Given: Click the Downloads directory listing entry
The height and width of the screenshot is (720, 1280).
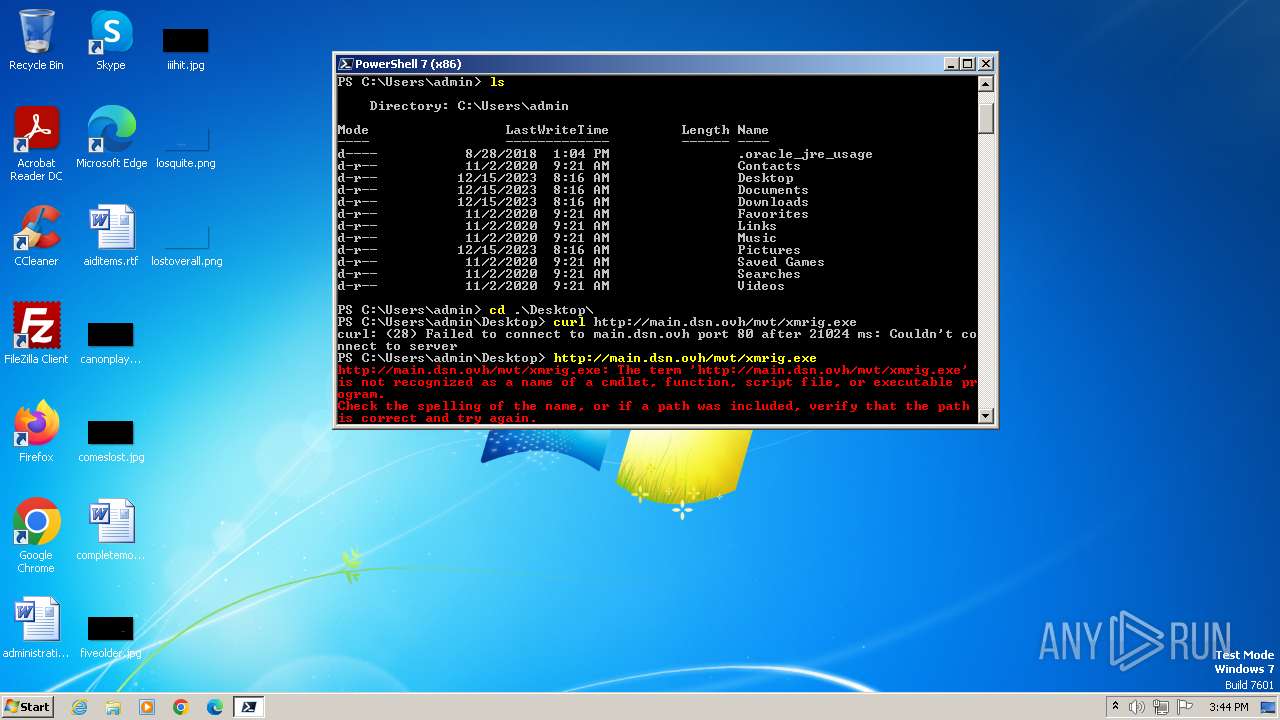Looking at the screenshot, I should (x=773, y=202).
